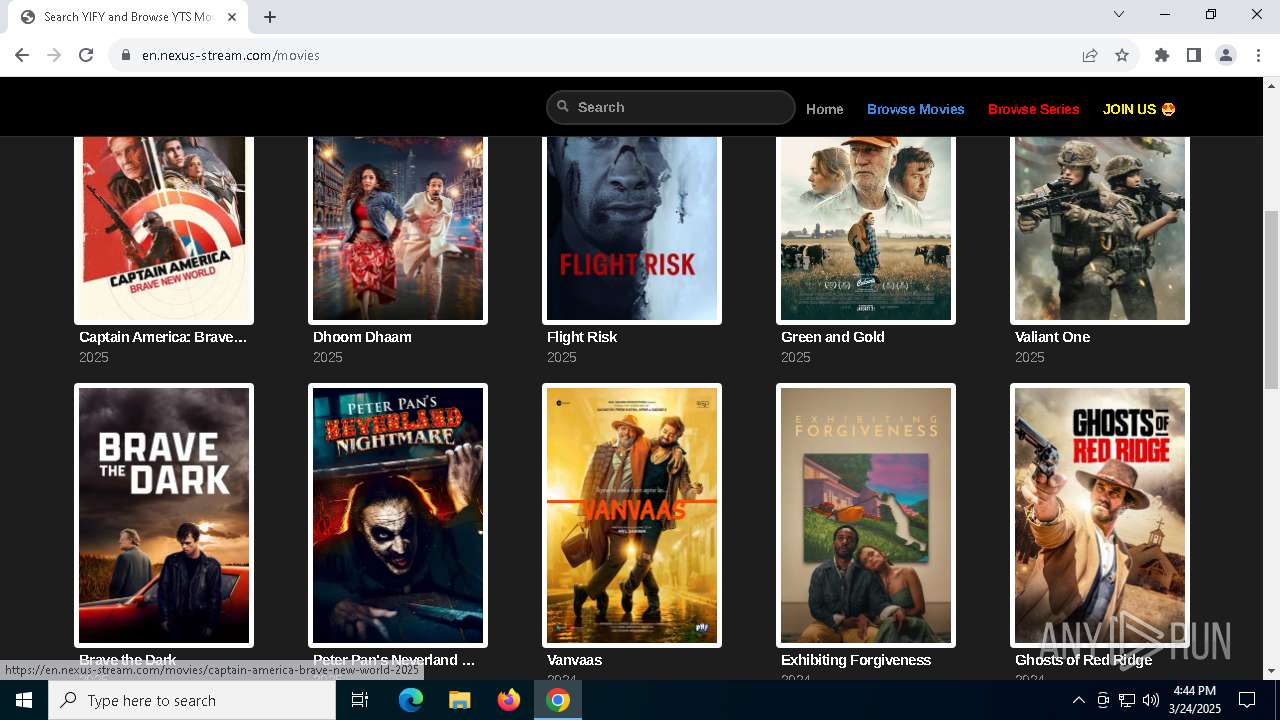
Task: Open the Browse Series menu link
Action: 1034,109
